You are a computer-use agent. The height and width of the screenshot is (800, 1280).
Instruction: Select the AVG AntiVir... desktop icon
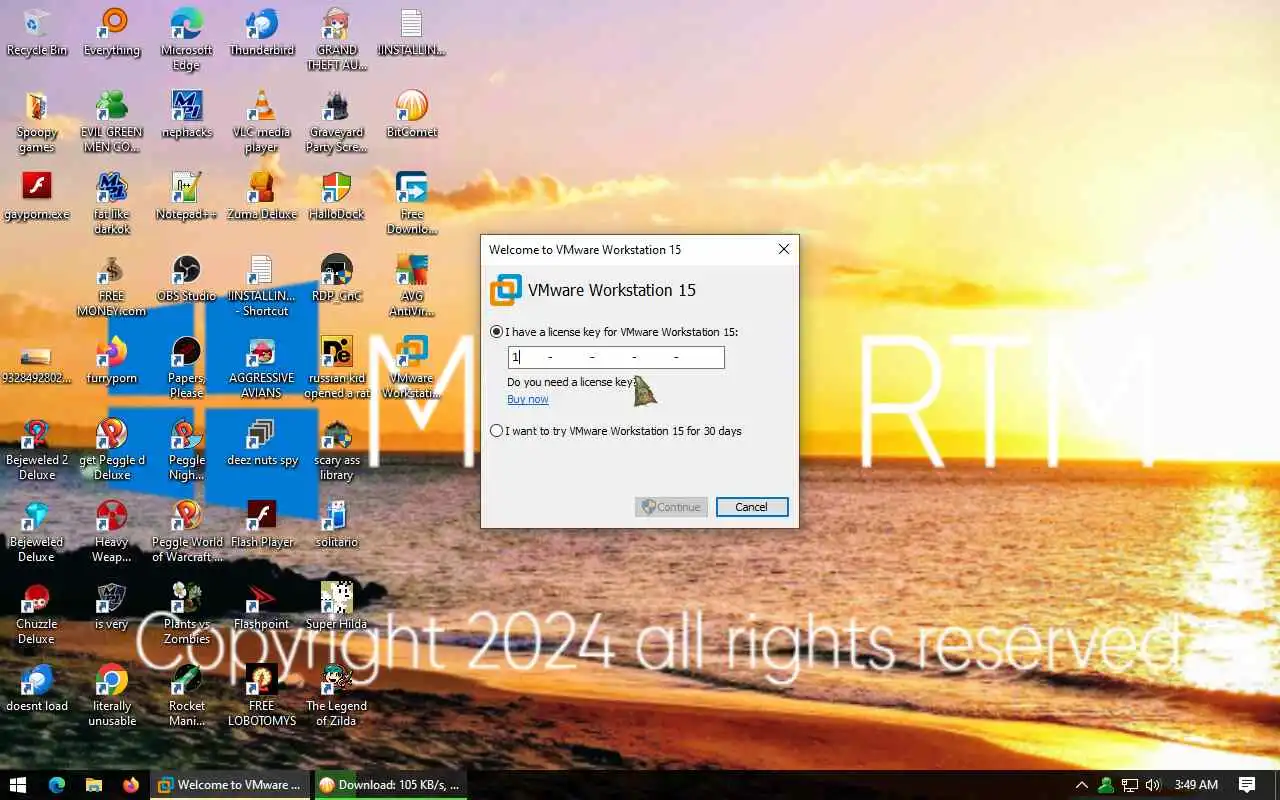point(412,285)
